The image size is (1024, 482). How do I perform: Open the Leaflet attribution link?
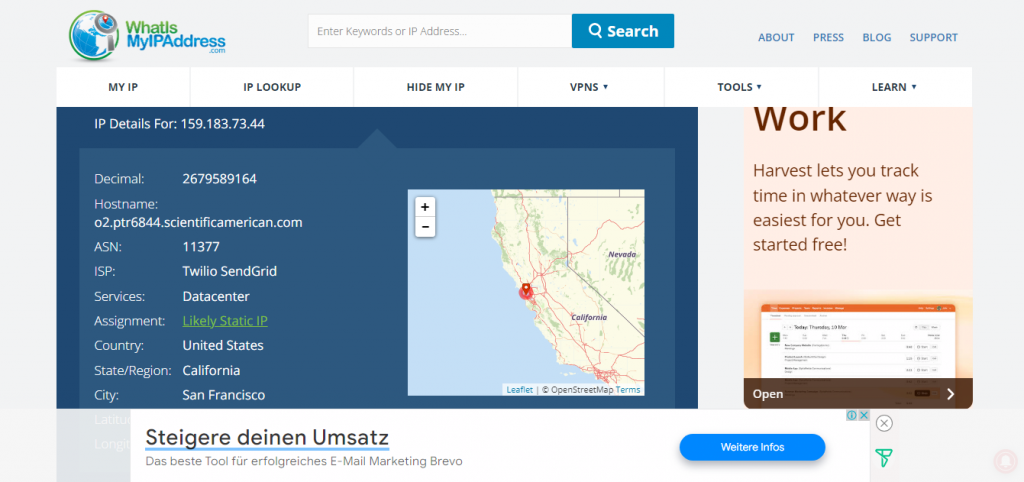tap(520, 390)
